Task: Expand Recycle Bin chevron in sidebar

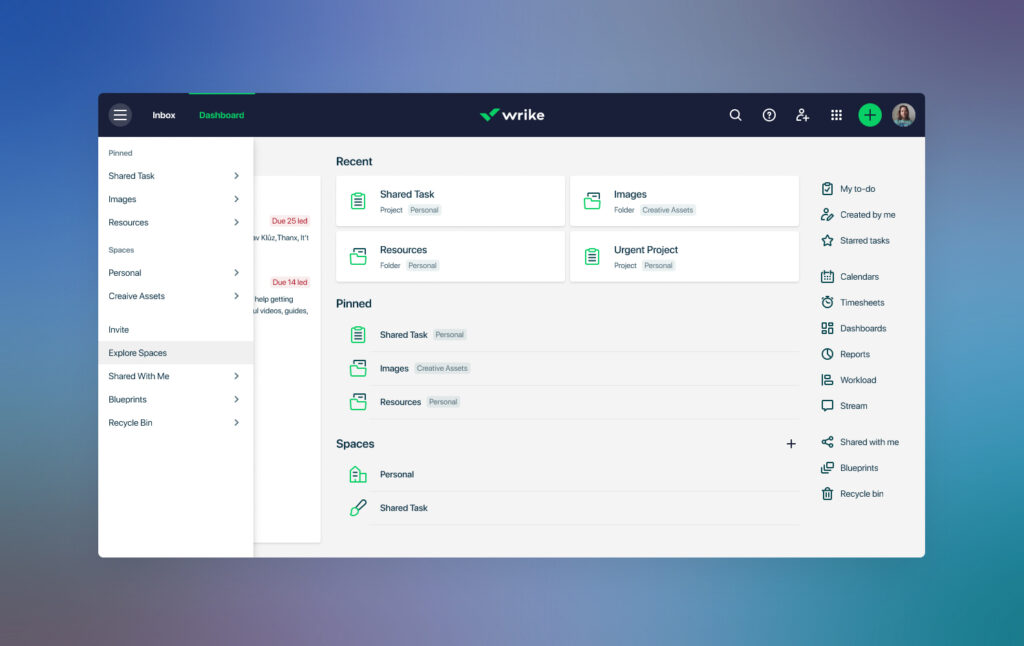Action: click(x=236, y=423)
